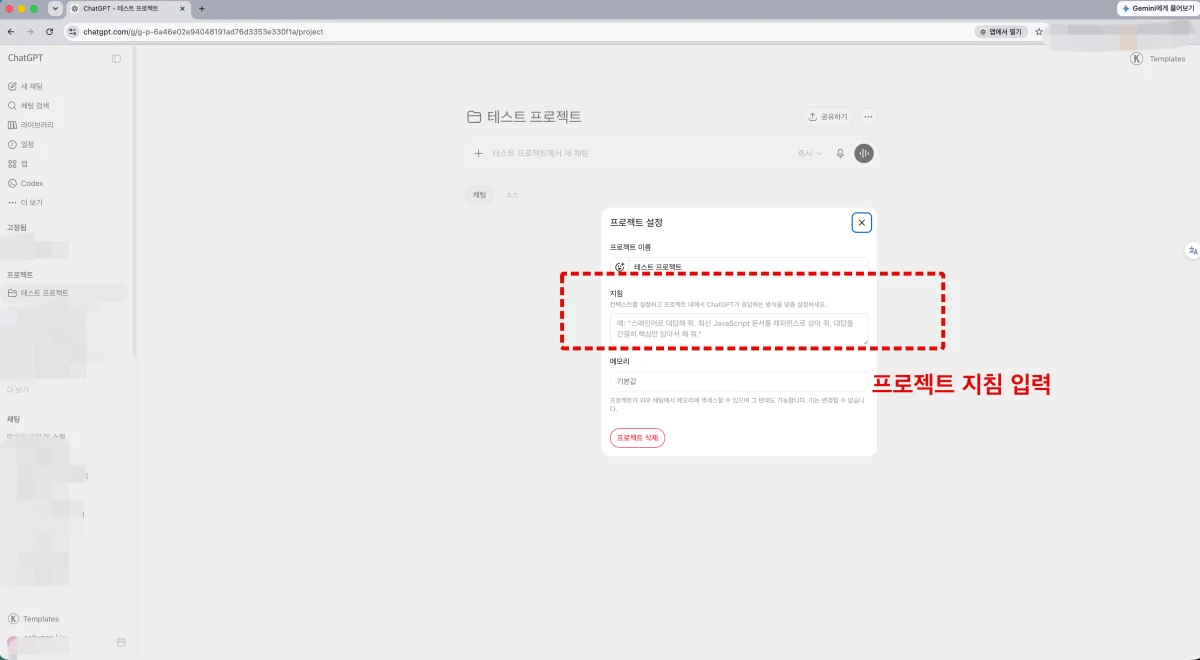Click the 고정됨 section header
Viewport: 1200px width, 660px height.
click(17, 228)
